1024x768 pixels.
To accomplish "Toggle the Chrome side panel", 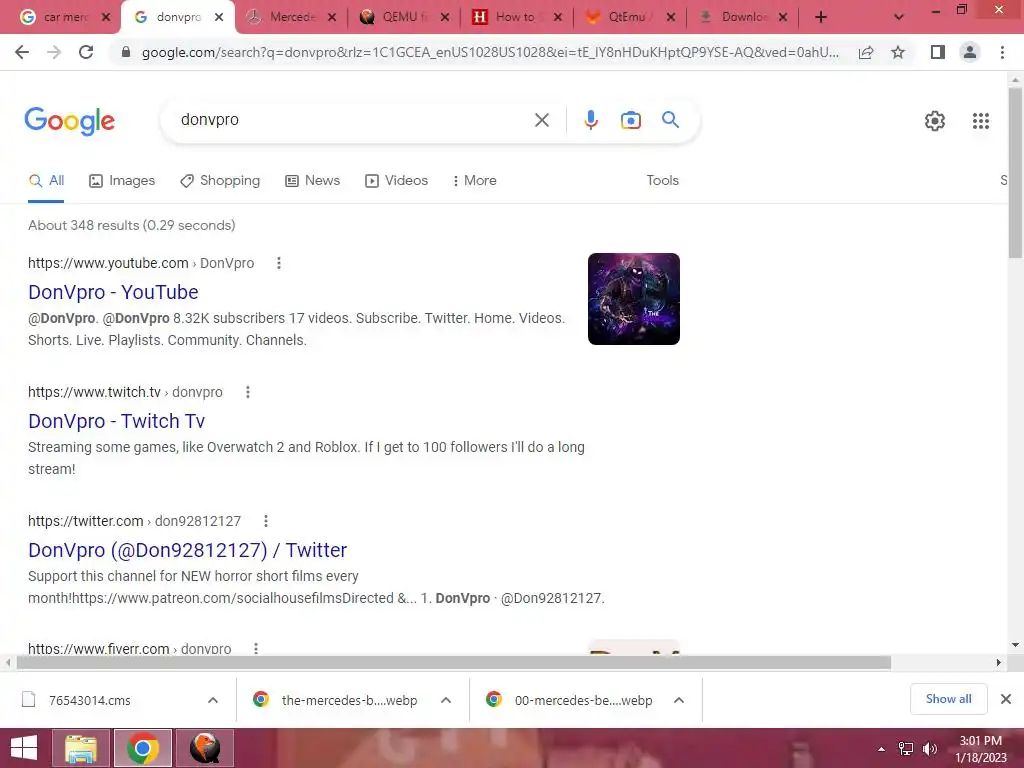I will pos(938,52).
